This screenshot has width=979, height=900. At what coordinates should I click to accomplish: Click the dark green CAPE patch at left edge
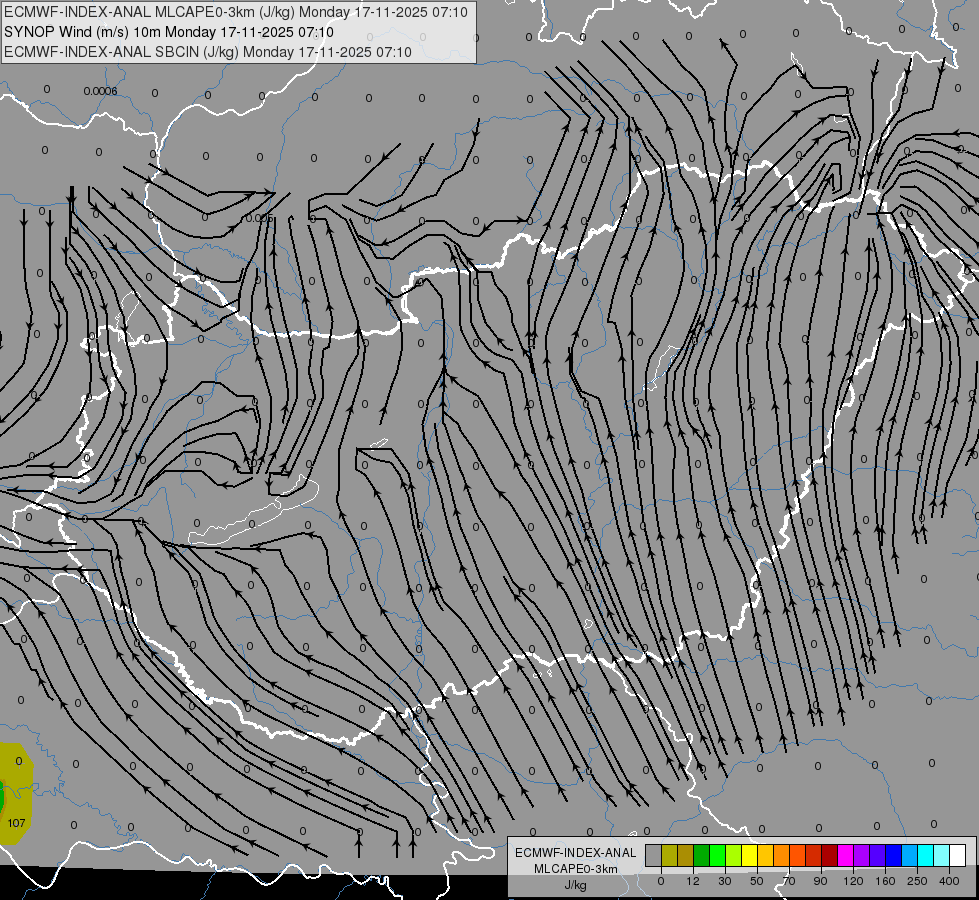pos(2,797)
